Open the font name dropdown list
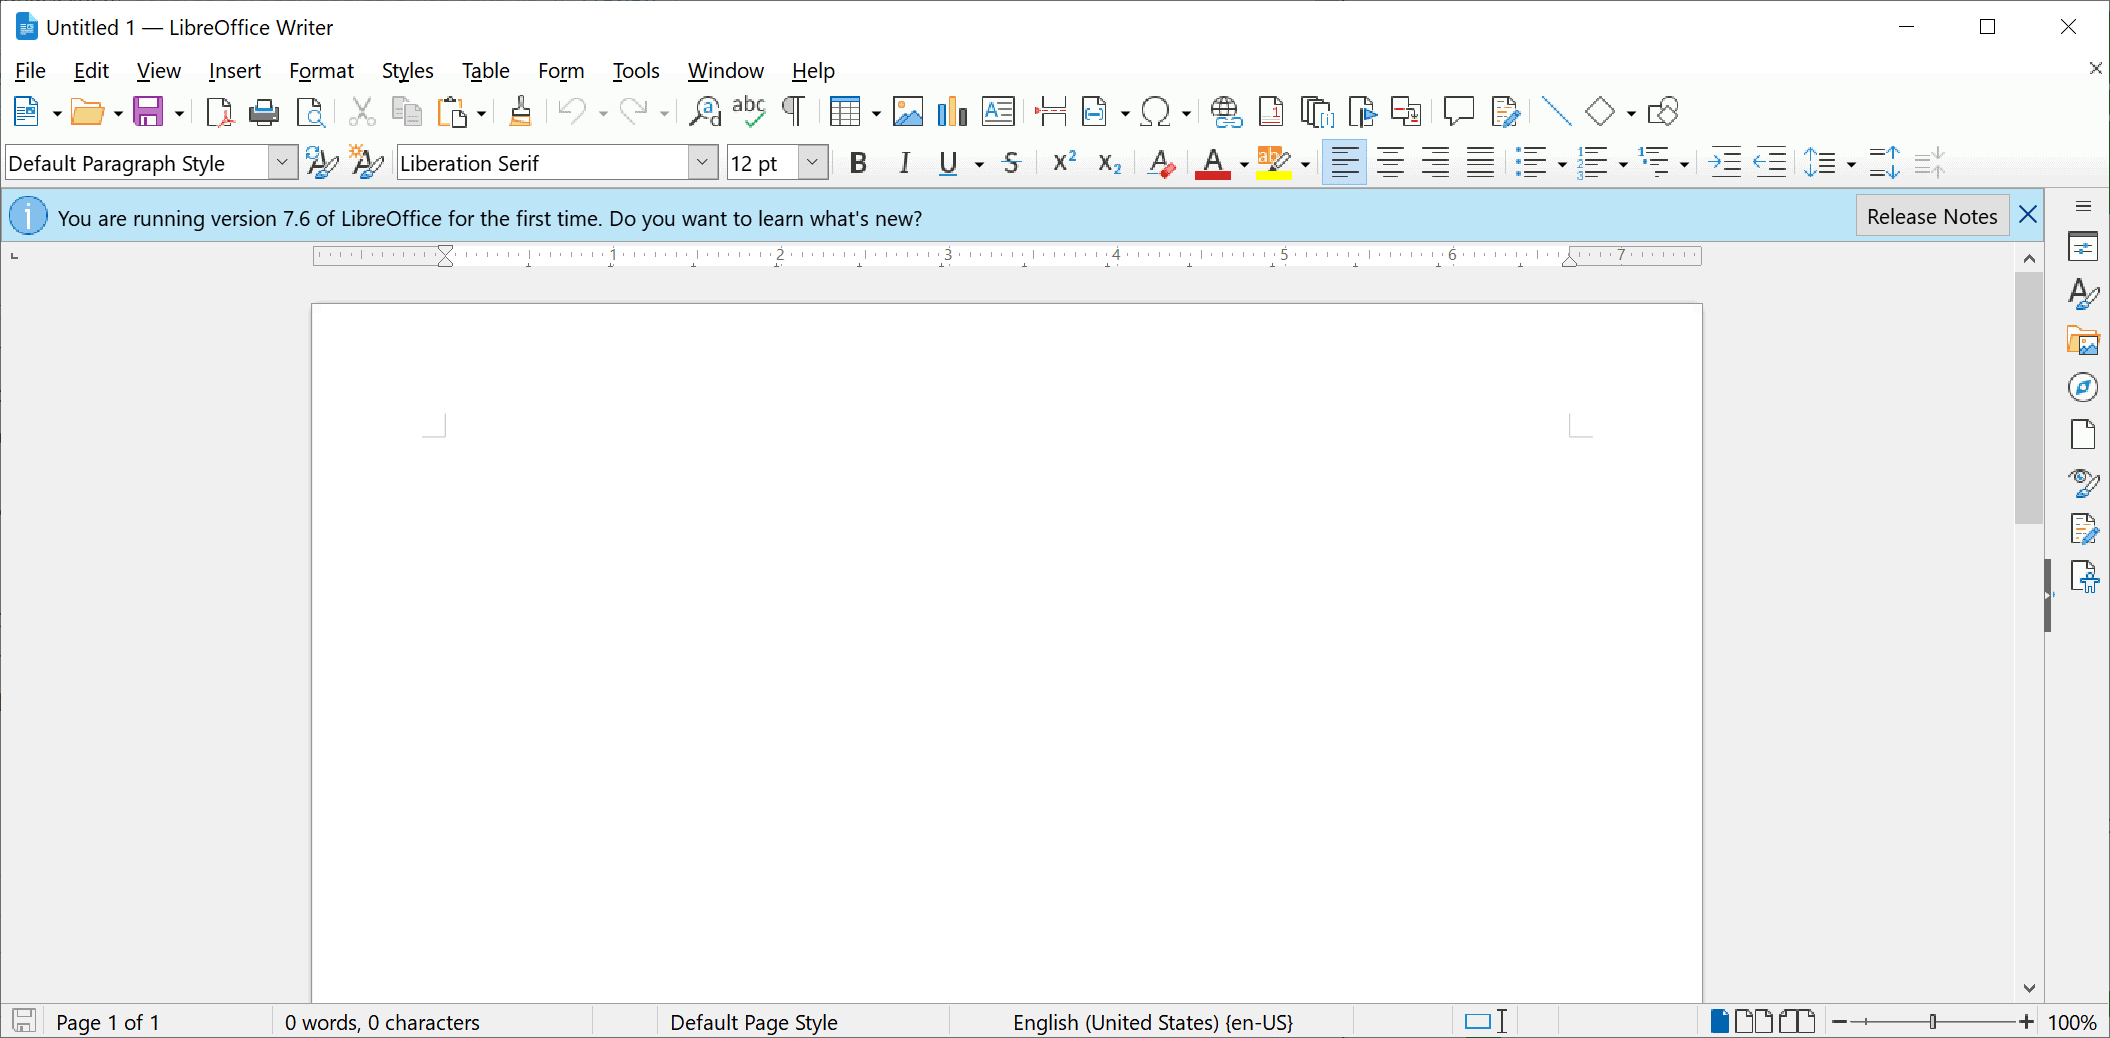The width and height of the screenshot is (2110, 1038). point(702,163)
